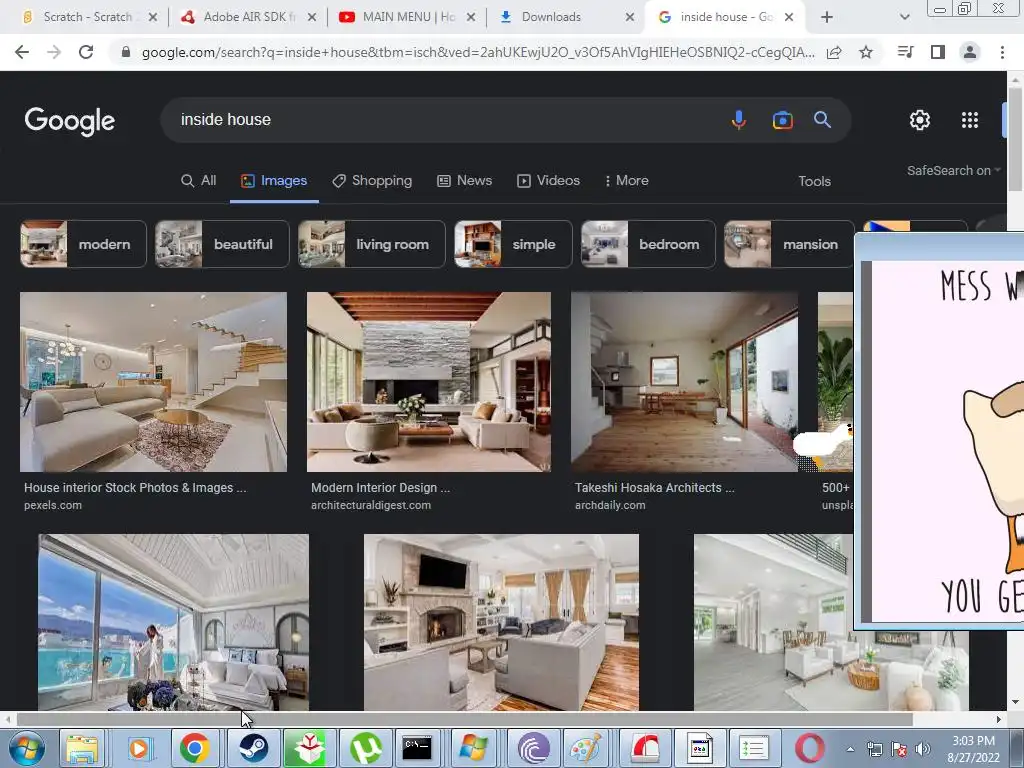Image resolution: width=1024 pixels, height=768 pixels.
Task: Open Modern Interior Design result link
Action: (x=380, y=488)
